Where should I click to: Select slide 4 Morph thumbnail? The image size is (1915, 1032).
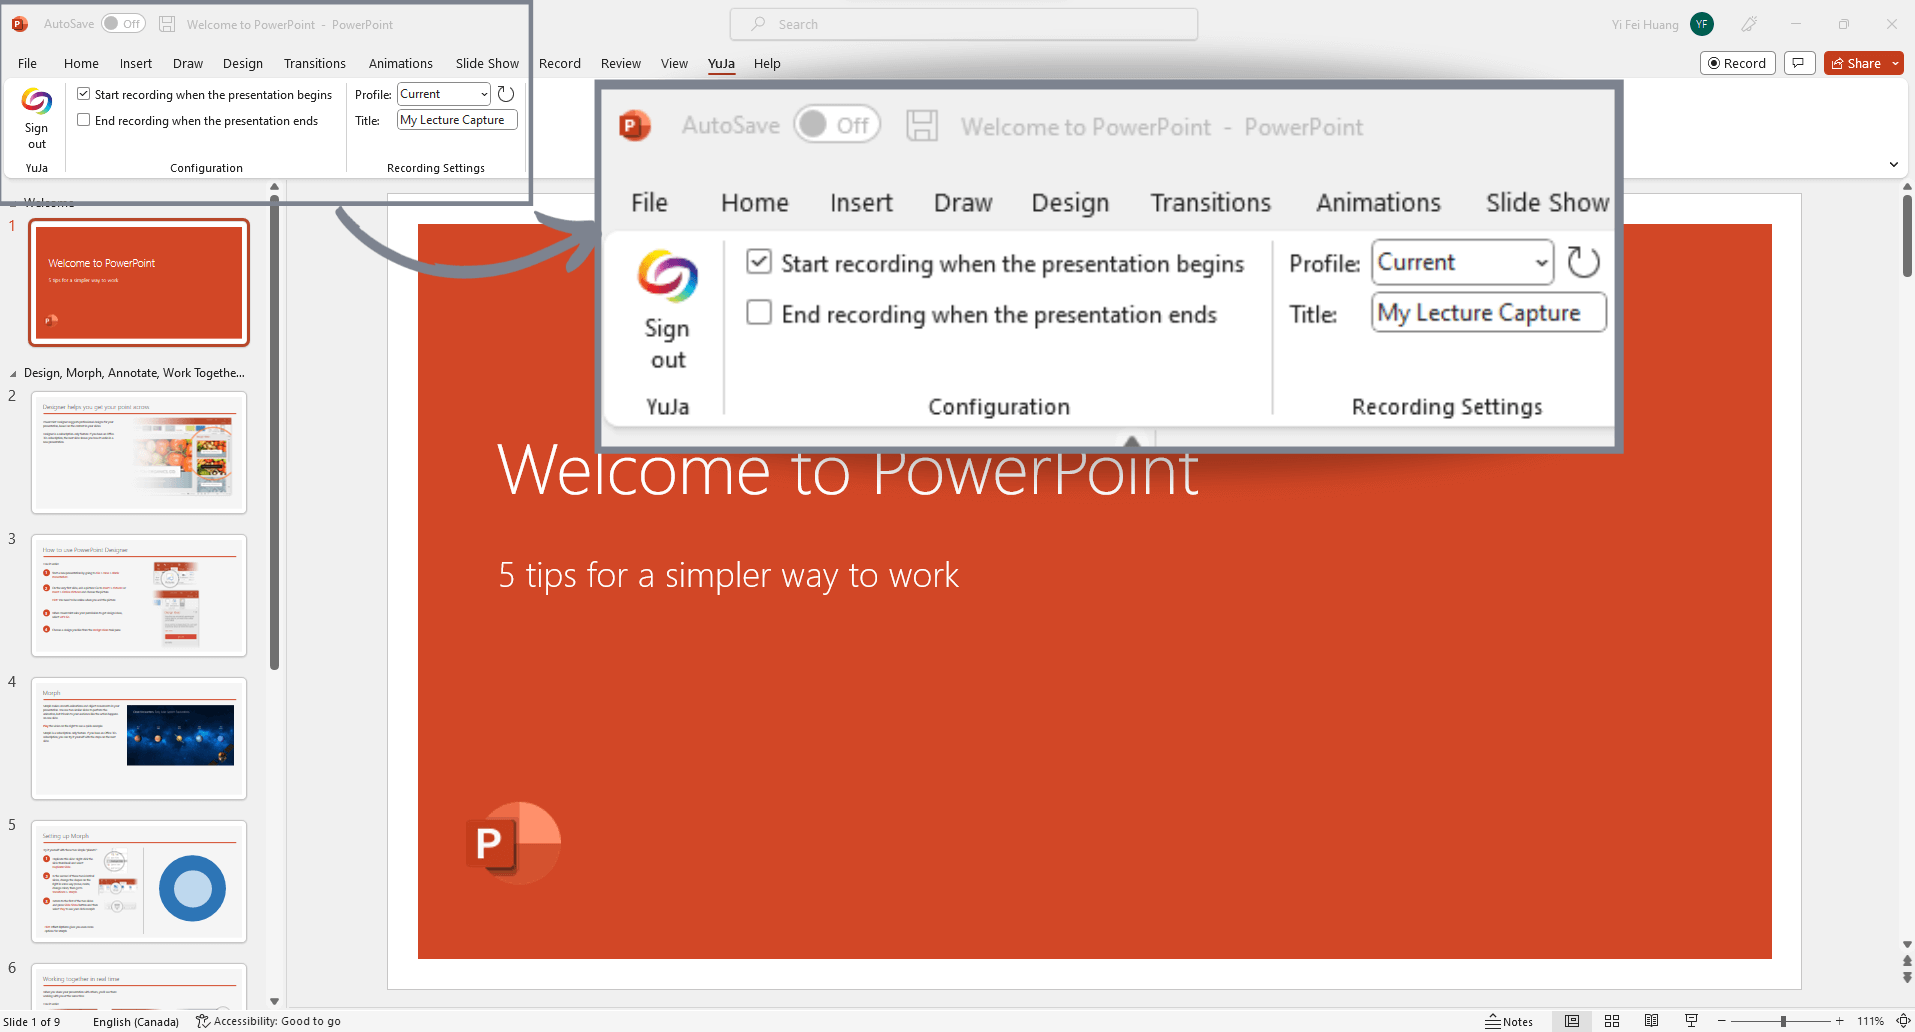139,738
